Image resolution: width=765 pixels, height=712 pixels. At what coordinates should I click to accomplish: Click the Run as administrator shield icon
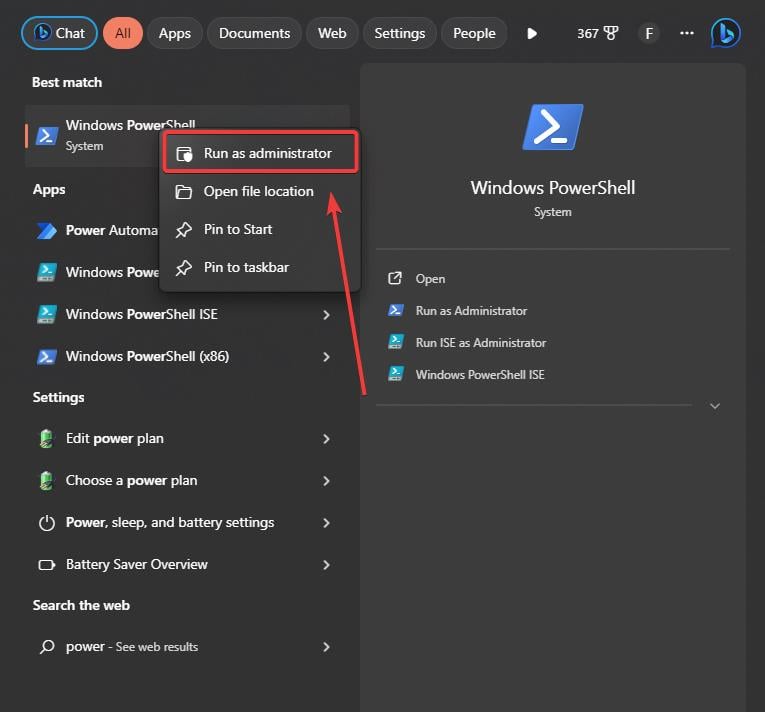pyautogui.click(x=184, y=154)
